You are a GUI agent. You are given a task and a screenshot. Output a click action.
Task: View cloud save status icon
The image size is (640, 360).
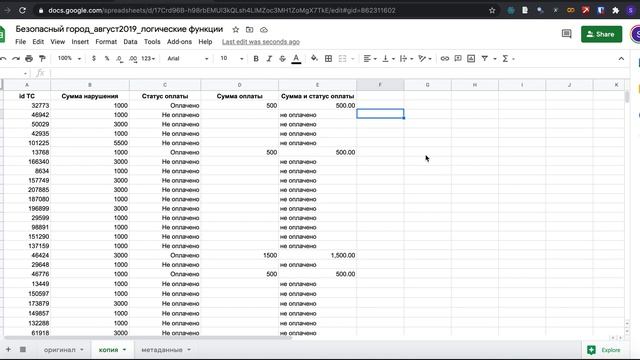pyautogui.click(x=264, y=30)
